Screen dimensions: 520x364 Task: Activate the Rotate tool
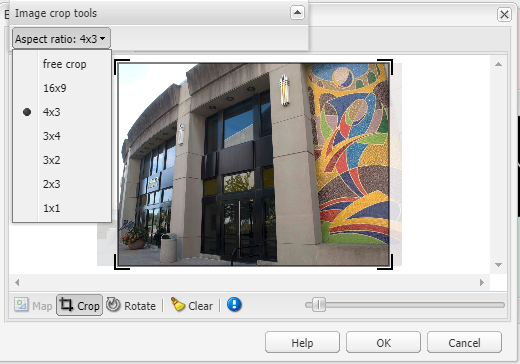tap(131, 305)
